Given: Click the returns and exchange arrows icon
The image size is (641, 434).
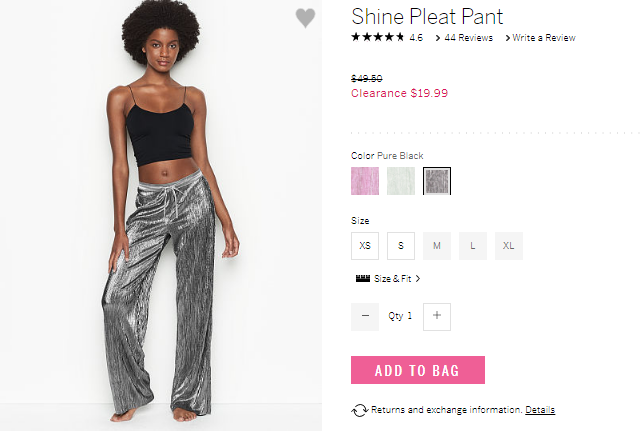Looking at the screenshot, I should (x=360, y=410).
